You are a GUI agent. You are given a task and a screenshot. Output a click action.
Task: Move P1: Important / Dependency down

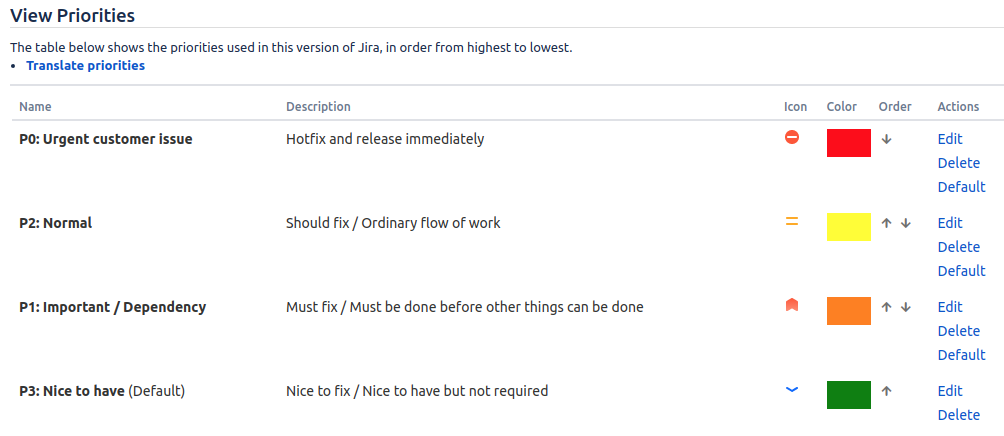(x=905, y=307)
